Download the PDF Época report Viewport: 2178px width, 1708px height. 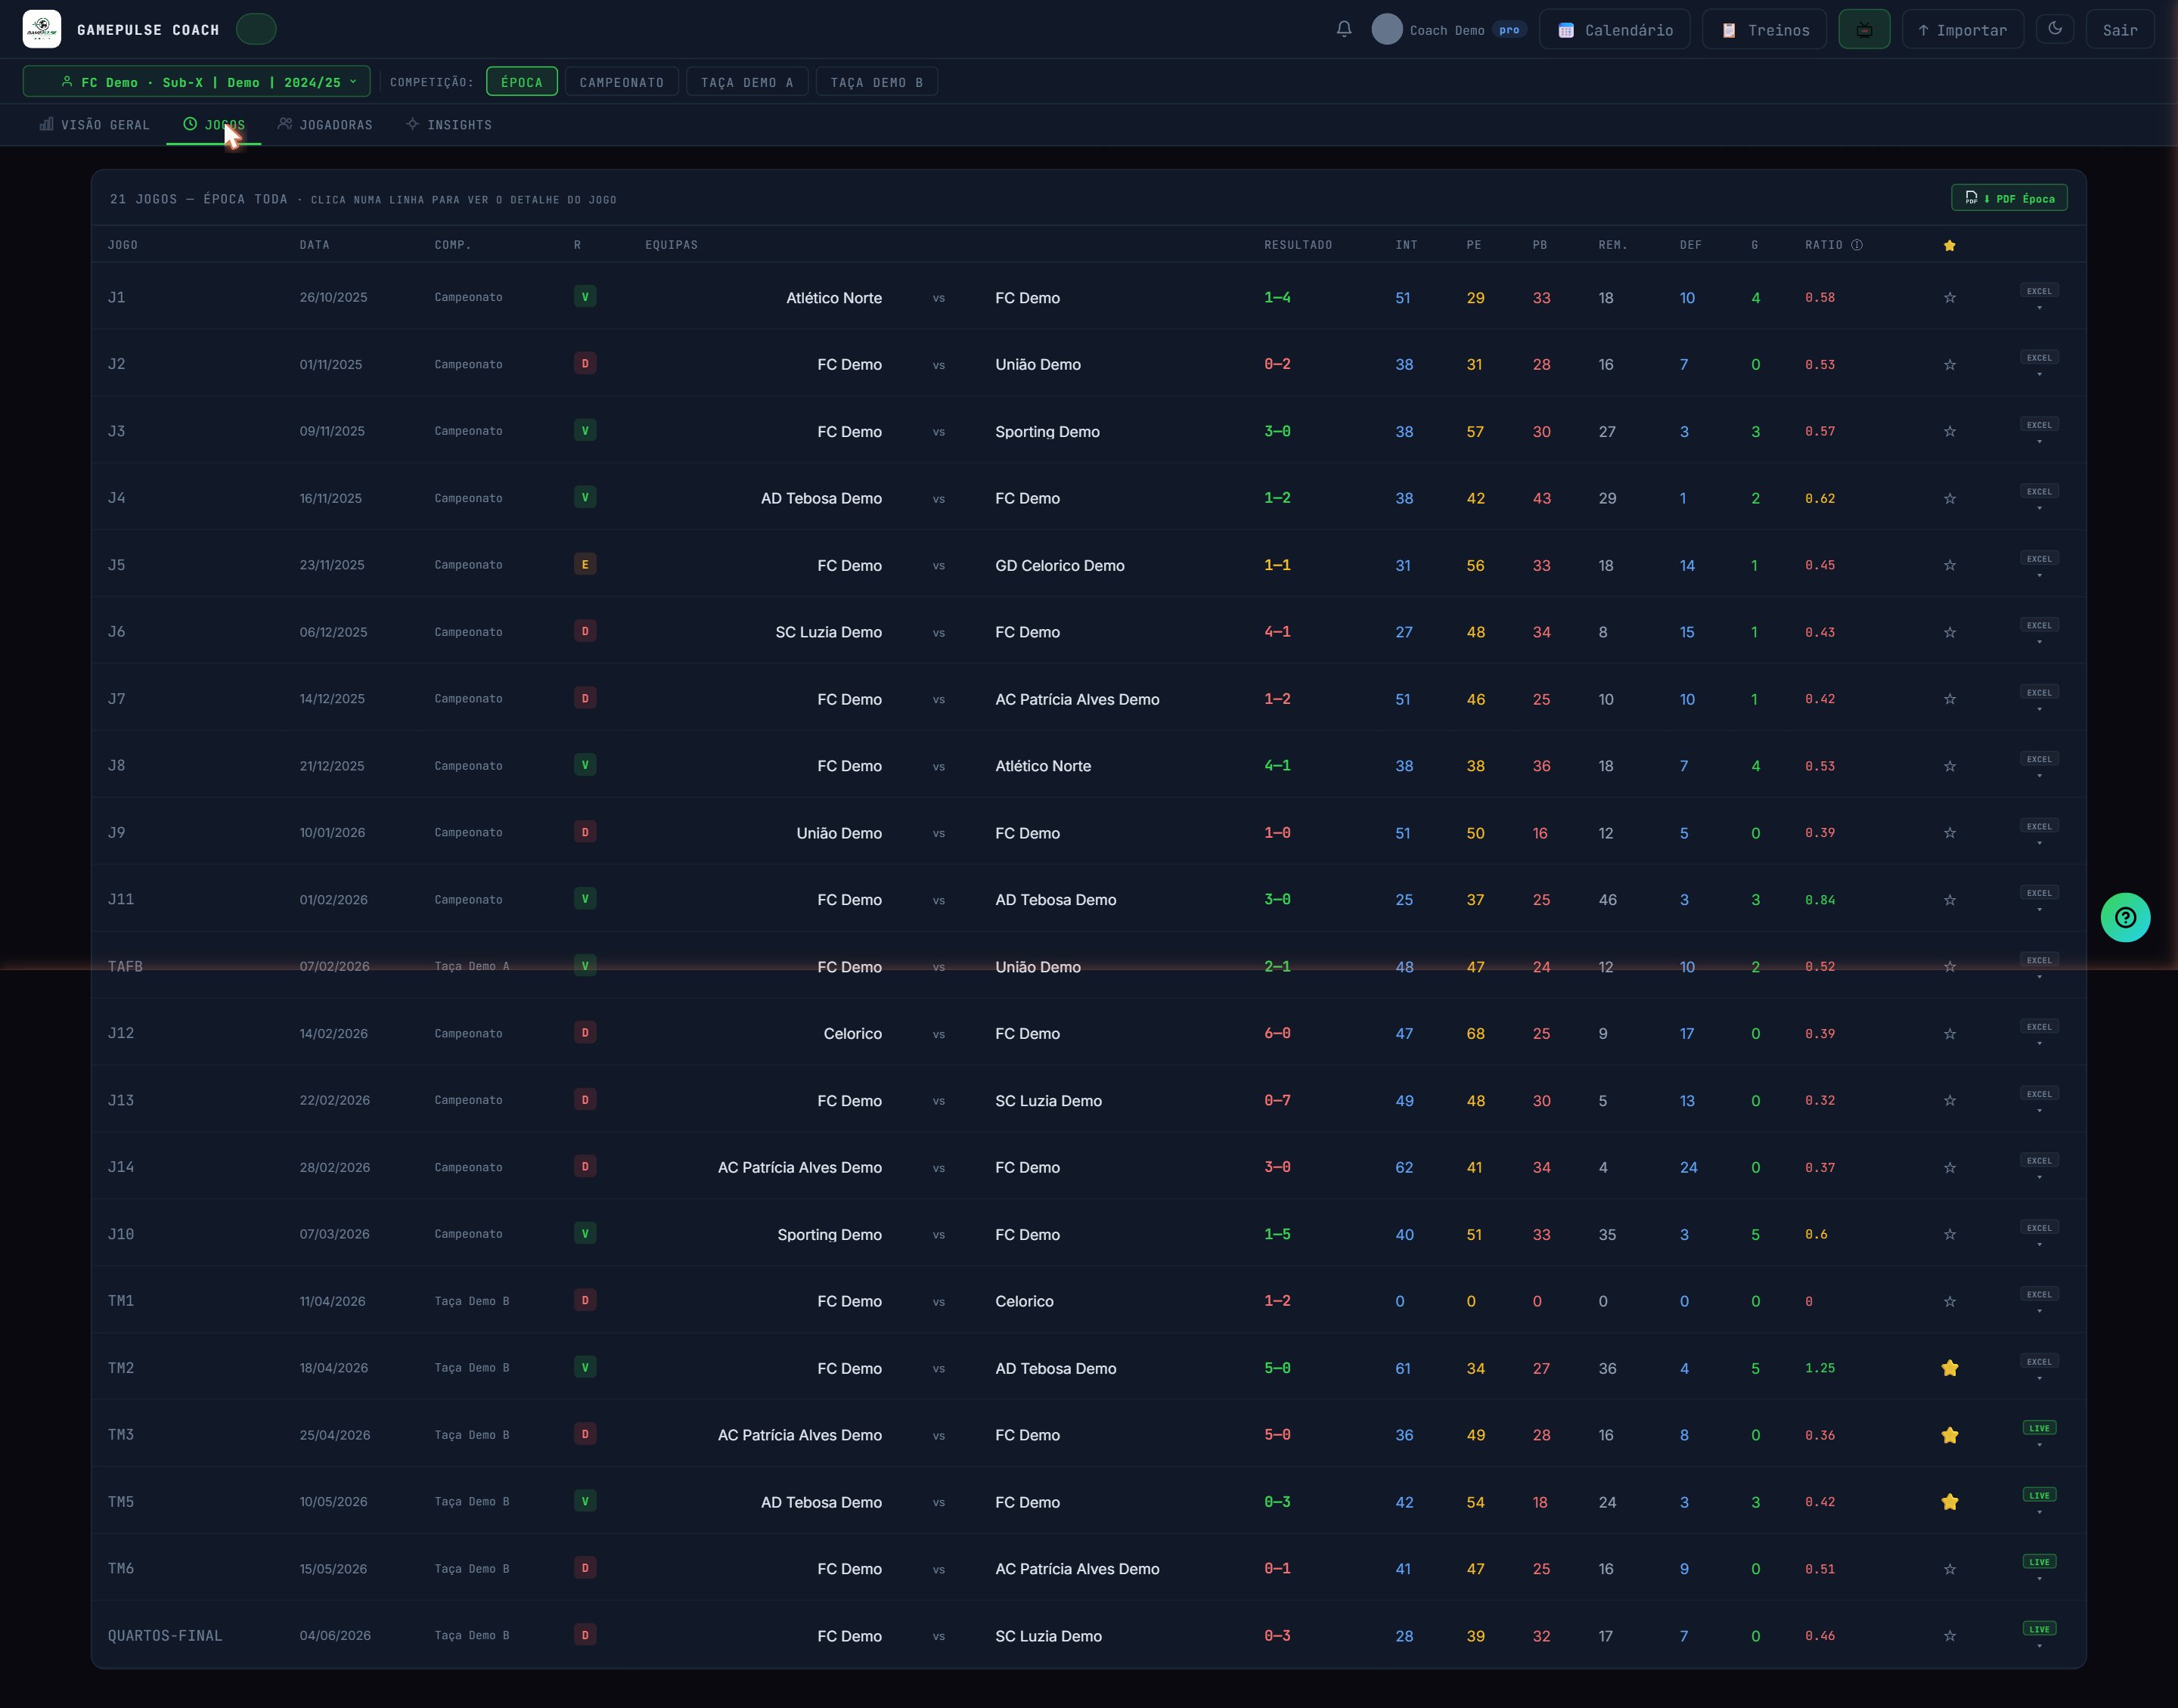(x=2009, y=198)
